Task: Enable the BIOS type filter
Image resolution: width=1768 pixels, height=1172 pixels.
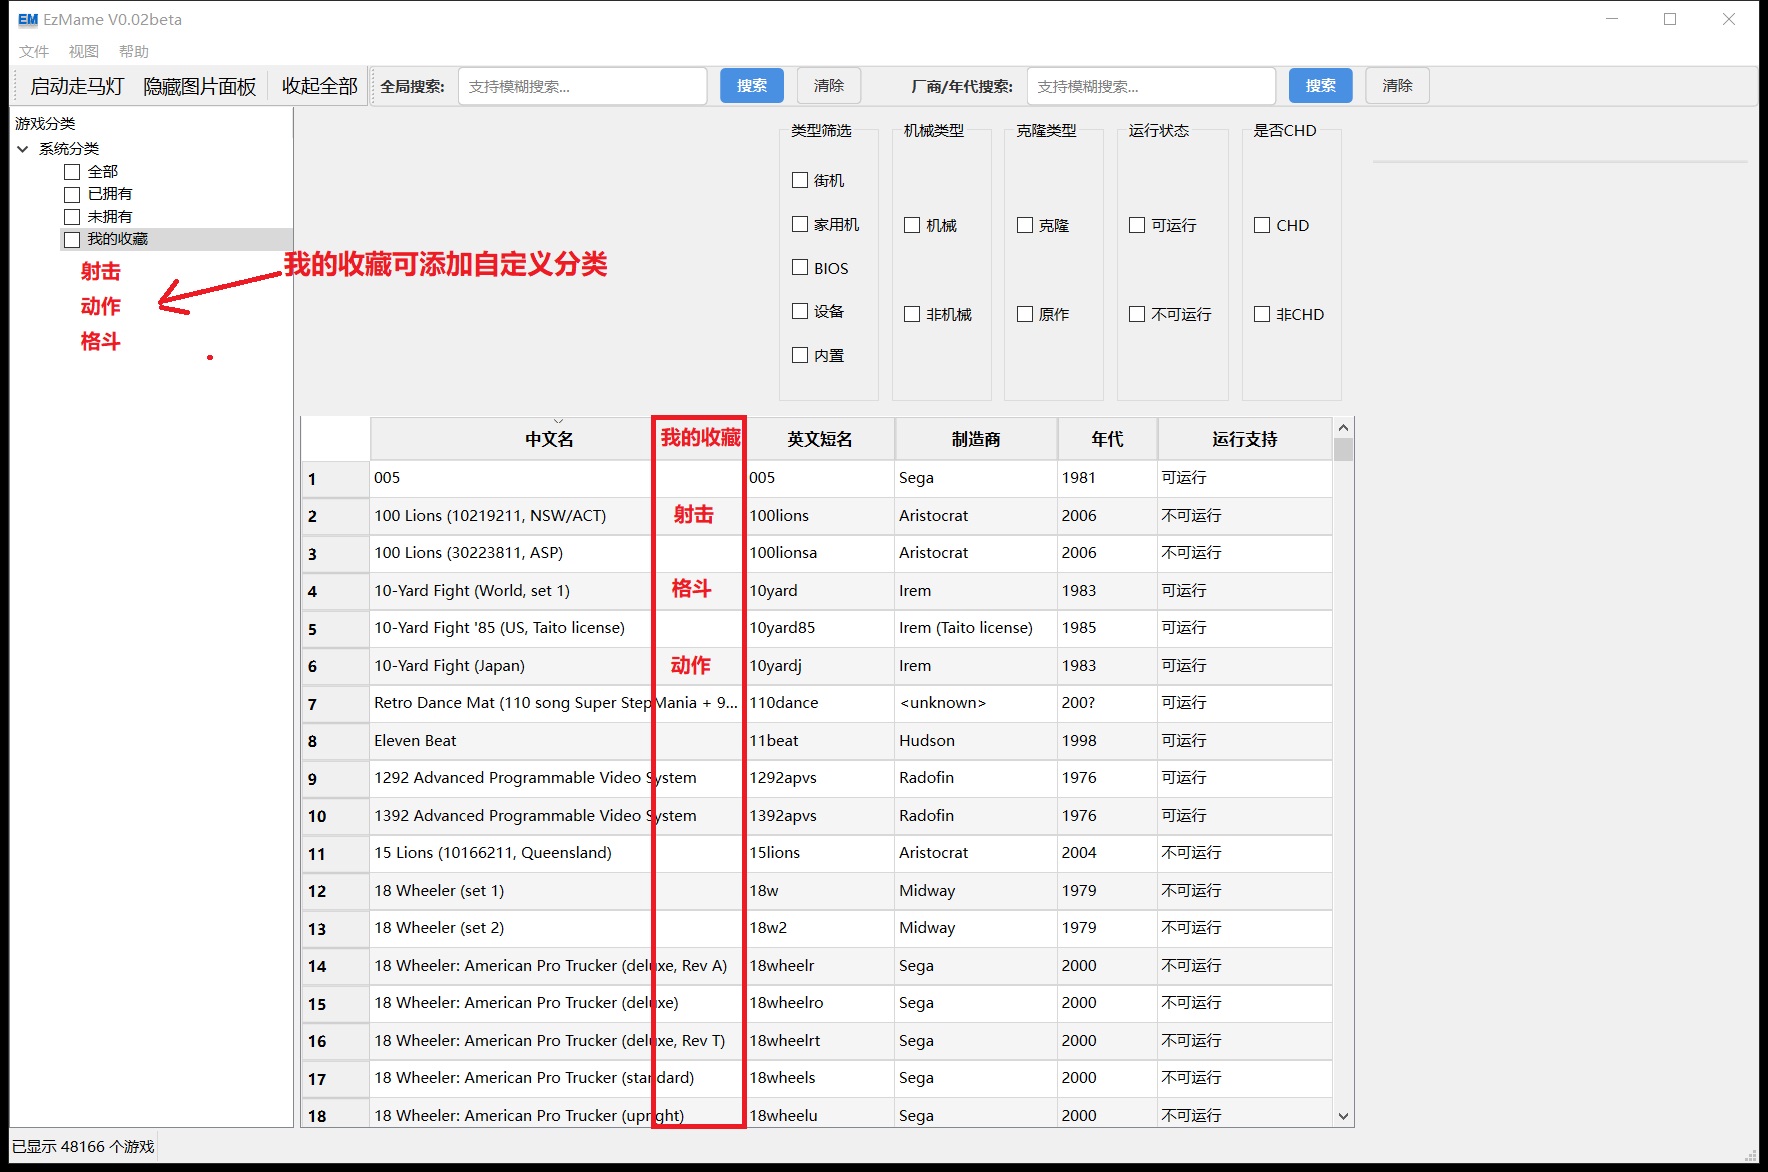Action: pos(800,267)
